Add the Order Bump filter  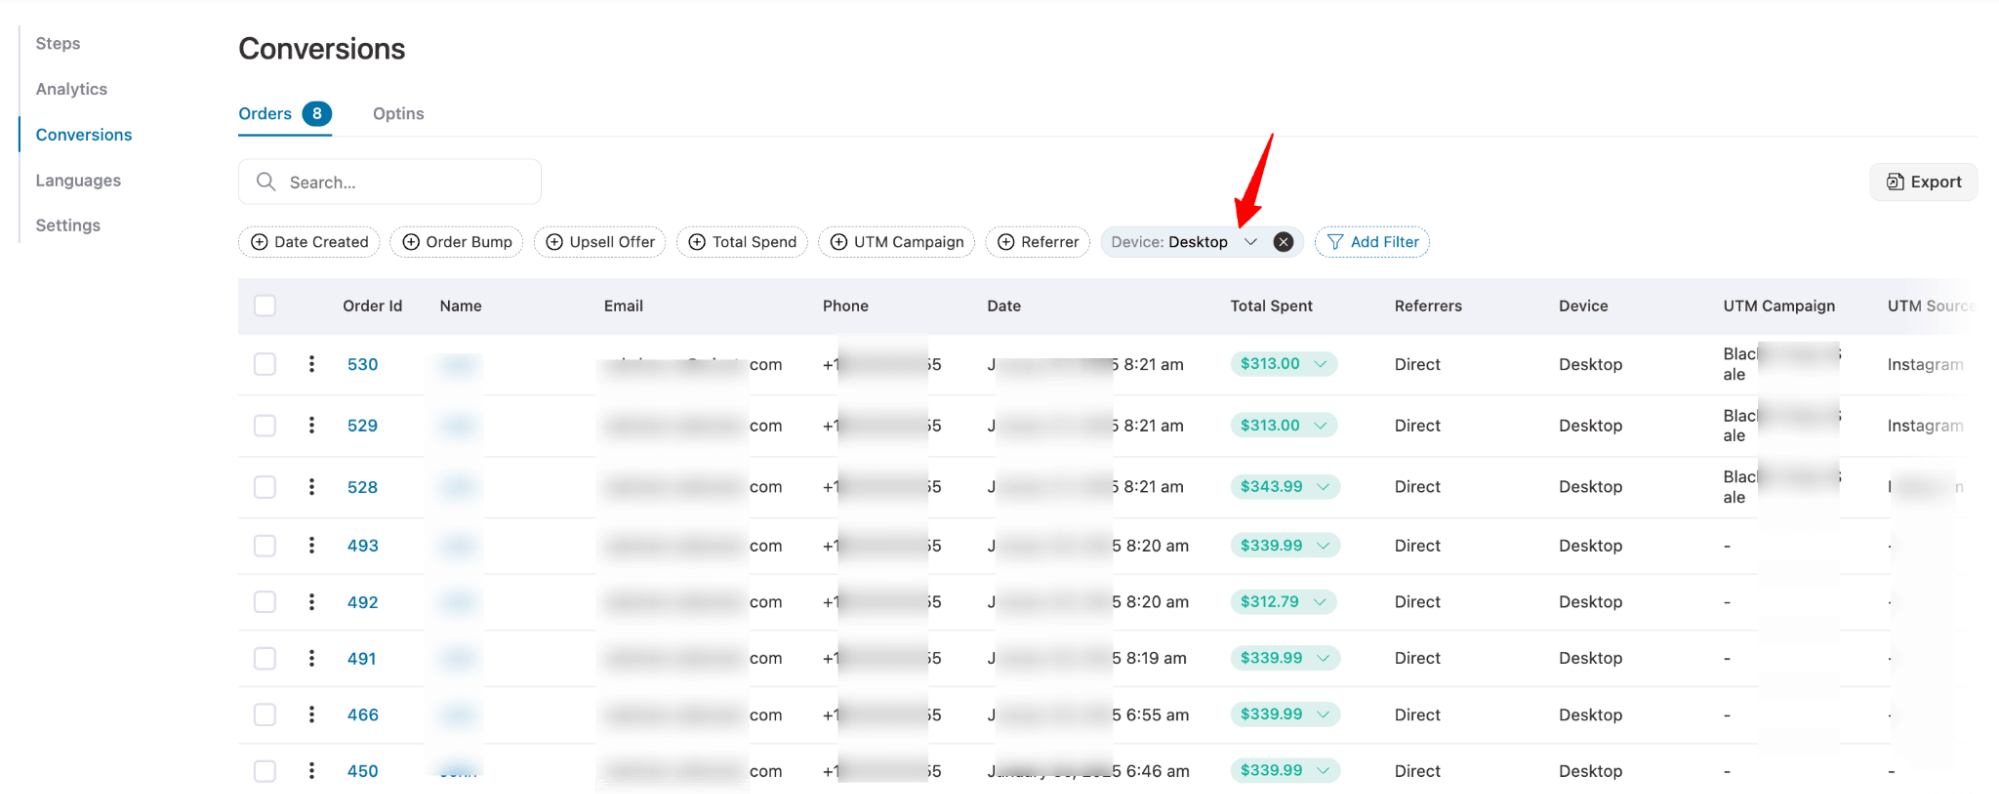coord(457,242)
